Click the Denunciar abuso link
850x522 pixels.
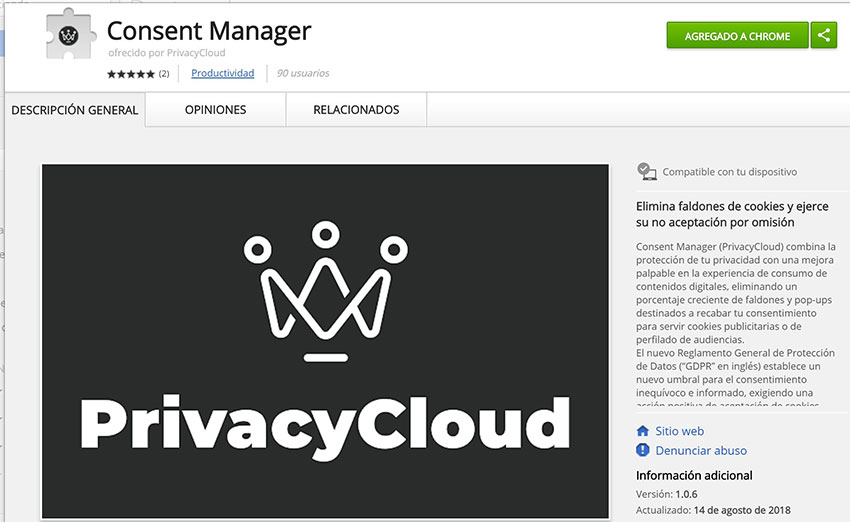pyautogui.click(x=701, y=450)
